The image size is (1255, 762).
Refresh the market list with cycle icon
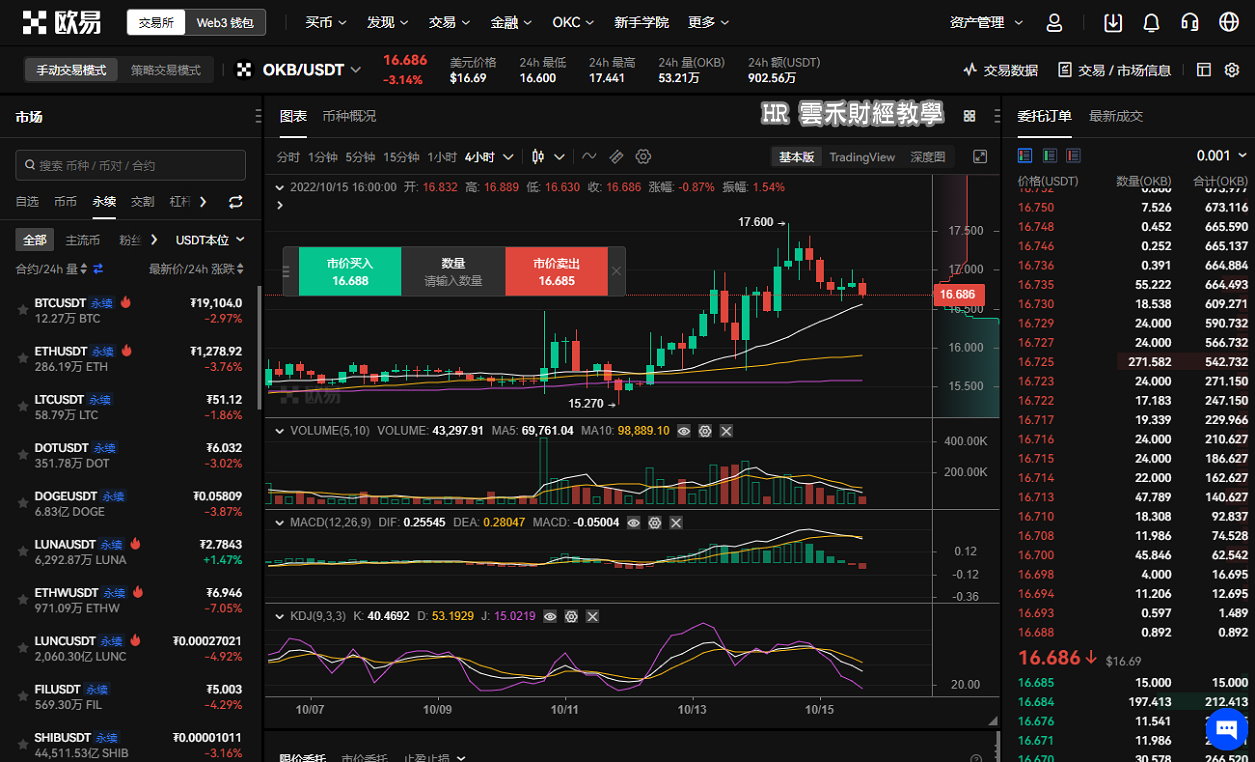[236, 202]
